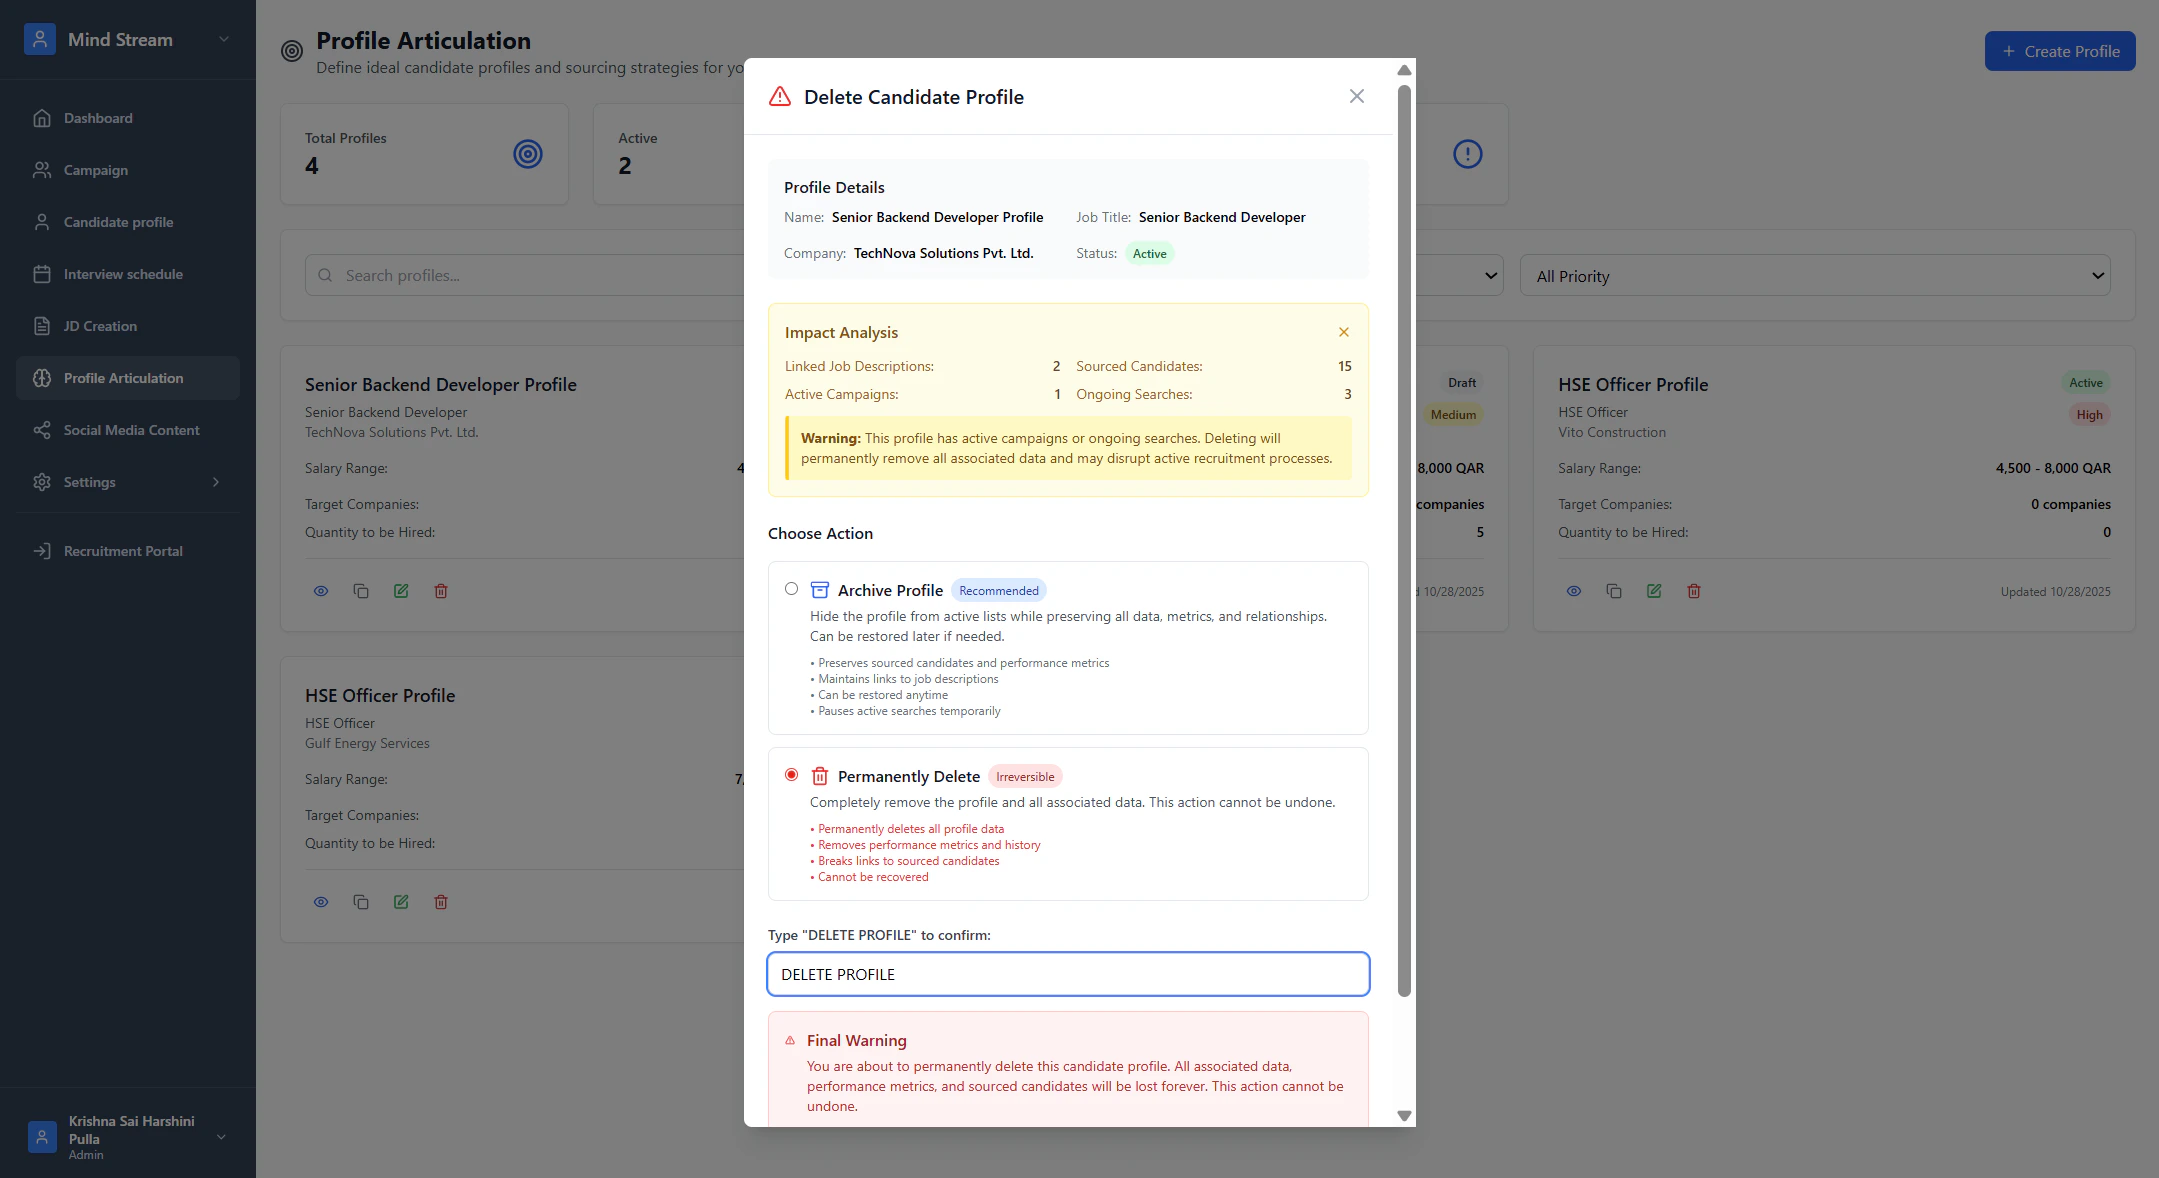Select the Archive Profile radio option
The width and height of the screenshot is (2159, 1178).
(x=791, y=589)
